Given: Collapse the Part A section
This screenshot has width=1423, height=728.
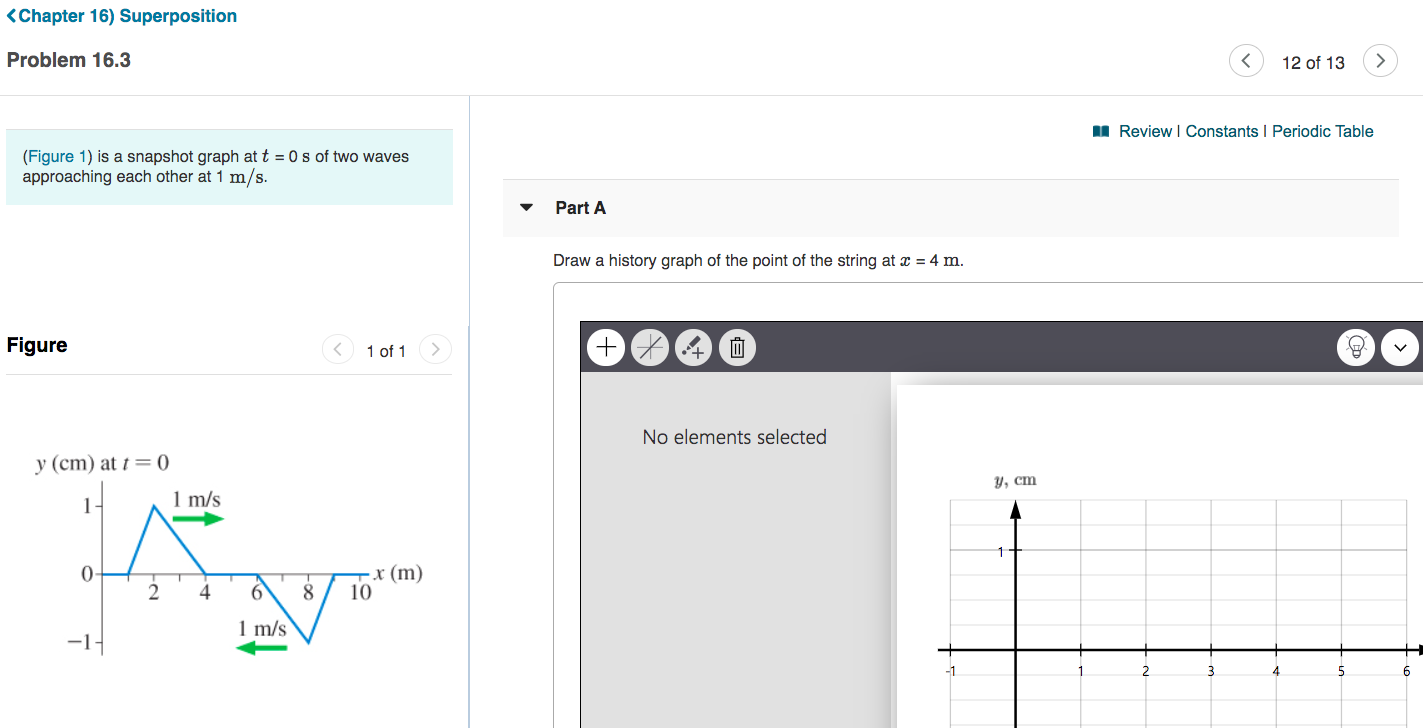Looking at the screenshot, I should click(x=527, y=207).
